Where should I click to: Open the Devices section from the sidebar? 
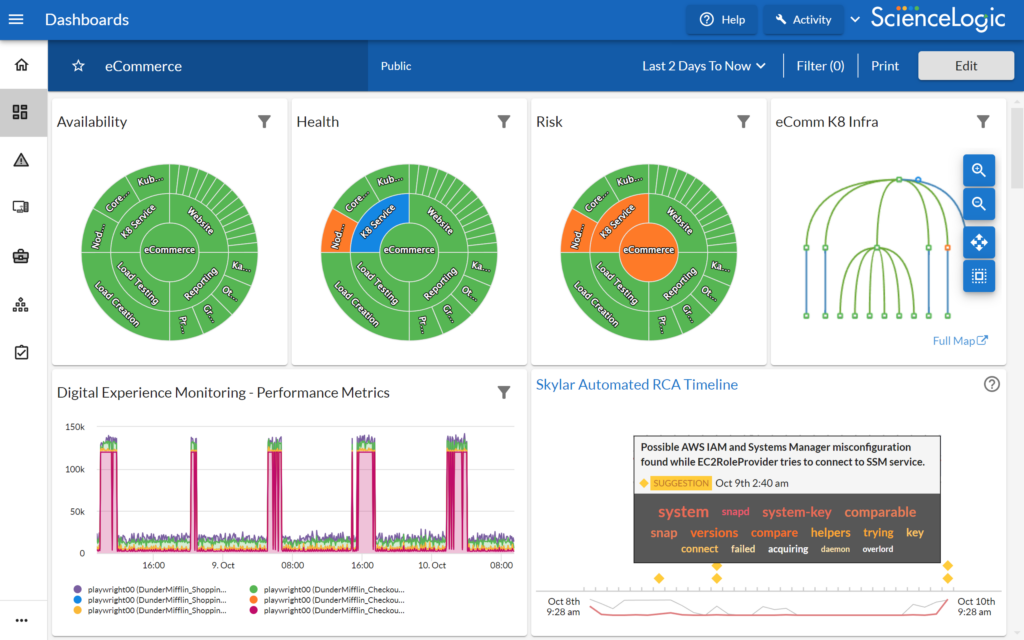point(23,207)
